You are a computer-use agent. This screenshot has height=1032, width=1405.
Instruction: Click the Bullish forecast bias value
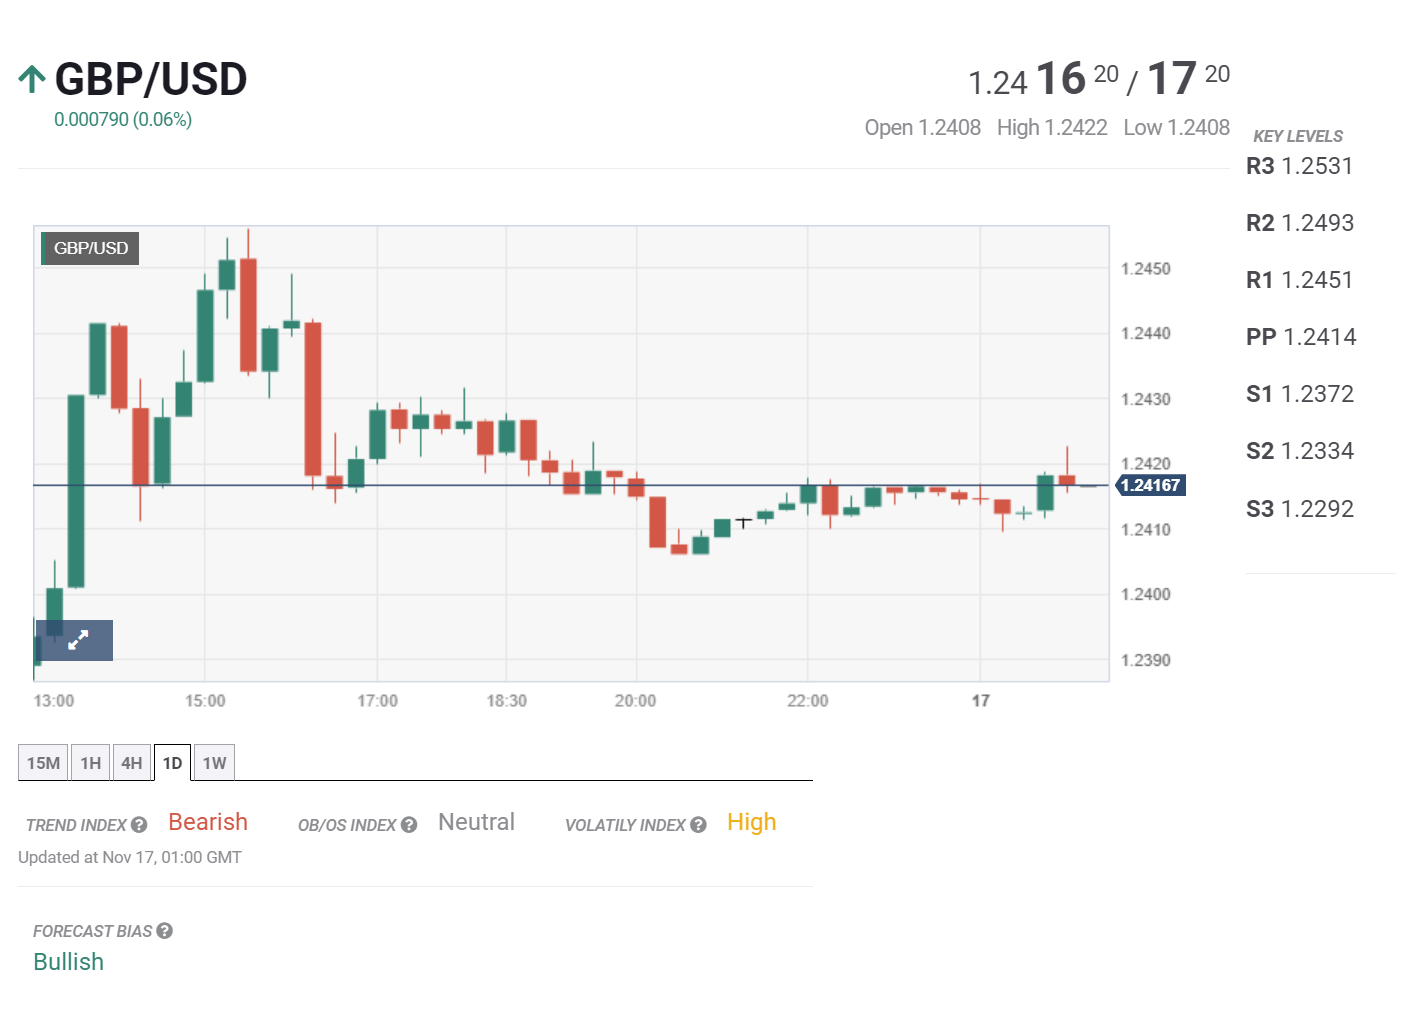pos(68,962)
